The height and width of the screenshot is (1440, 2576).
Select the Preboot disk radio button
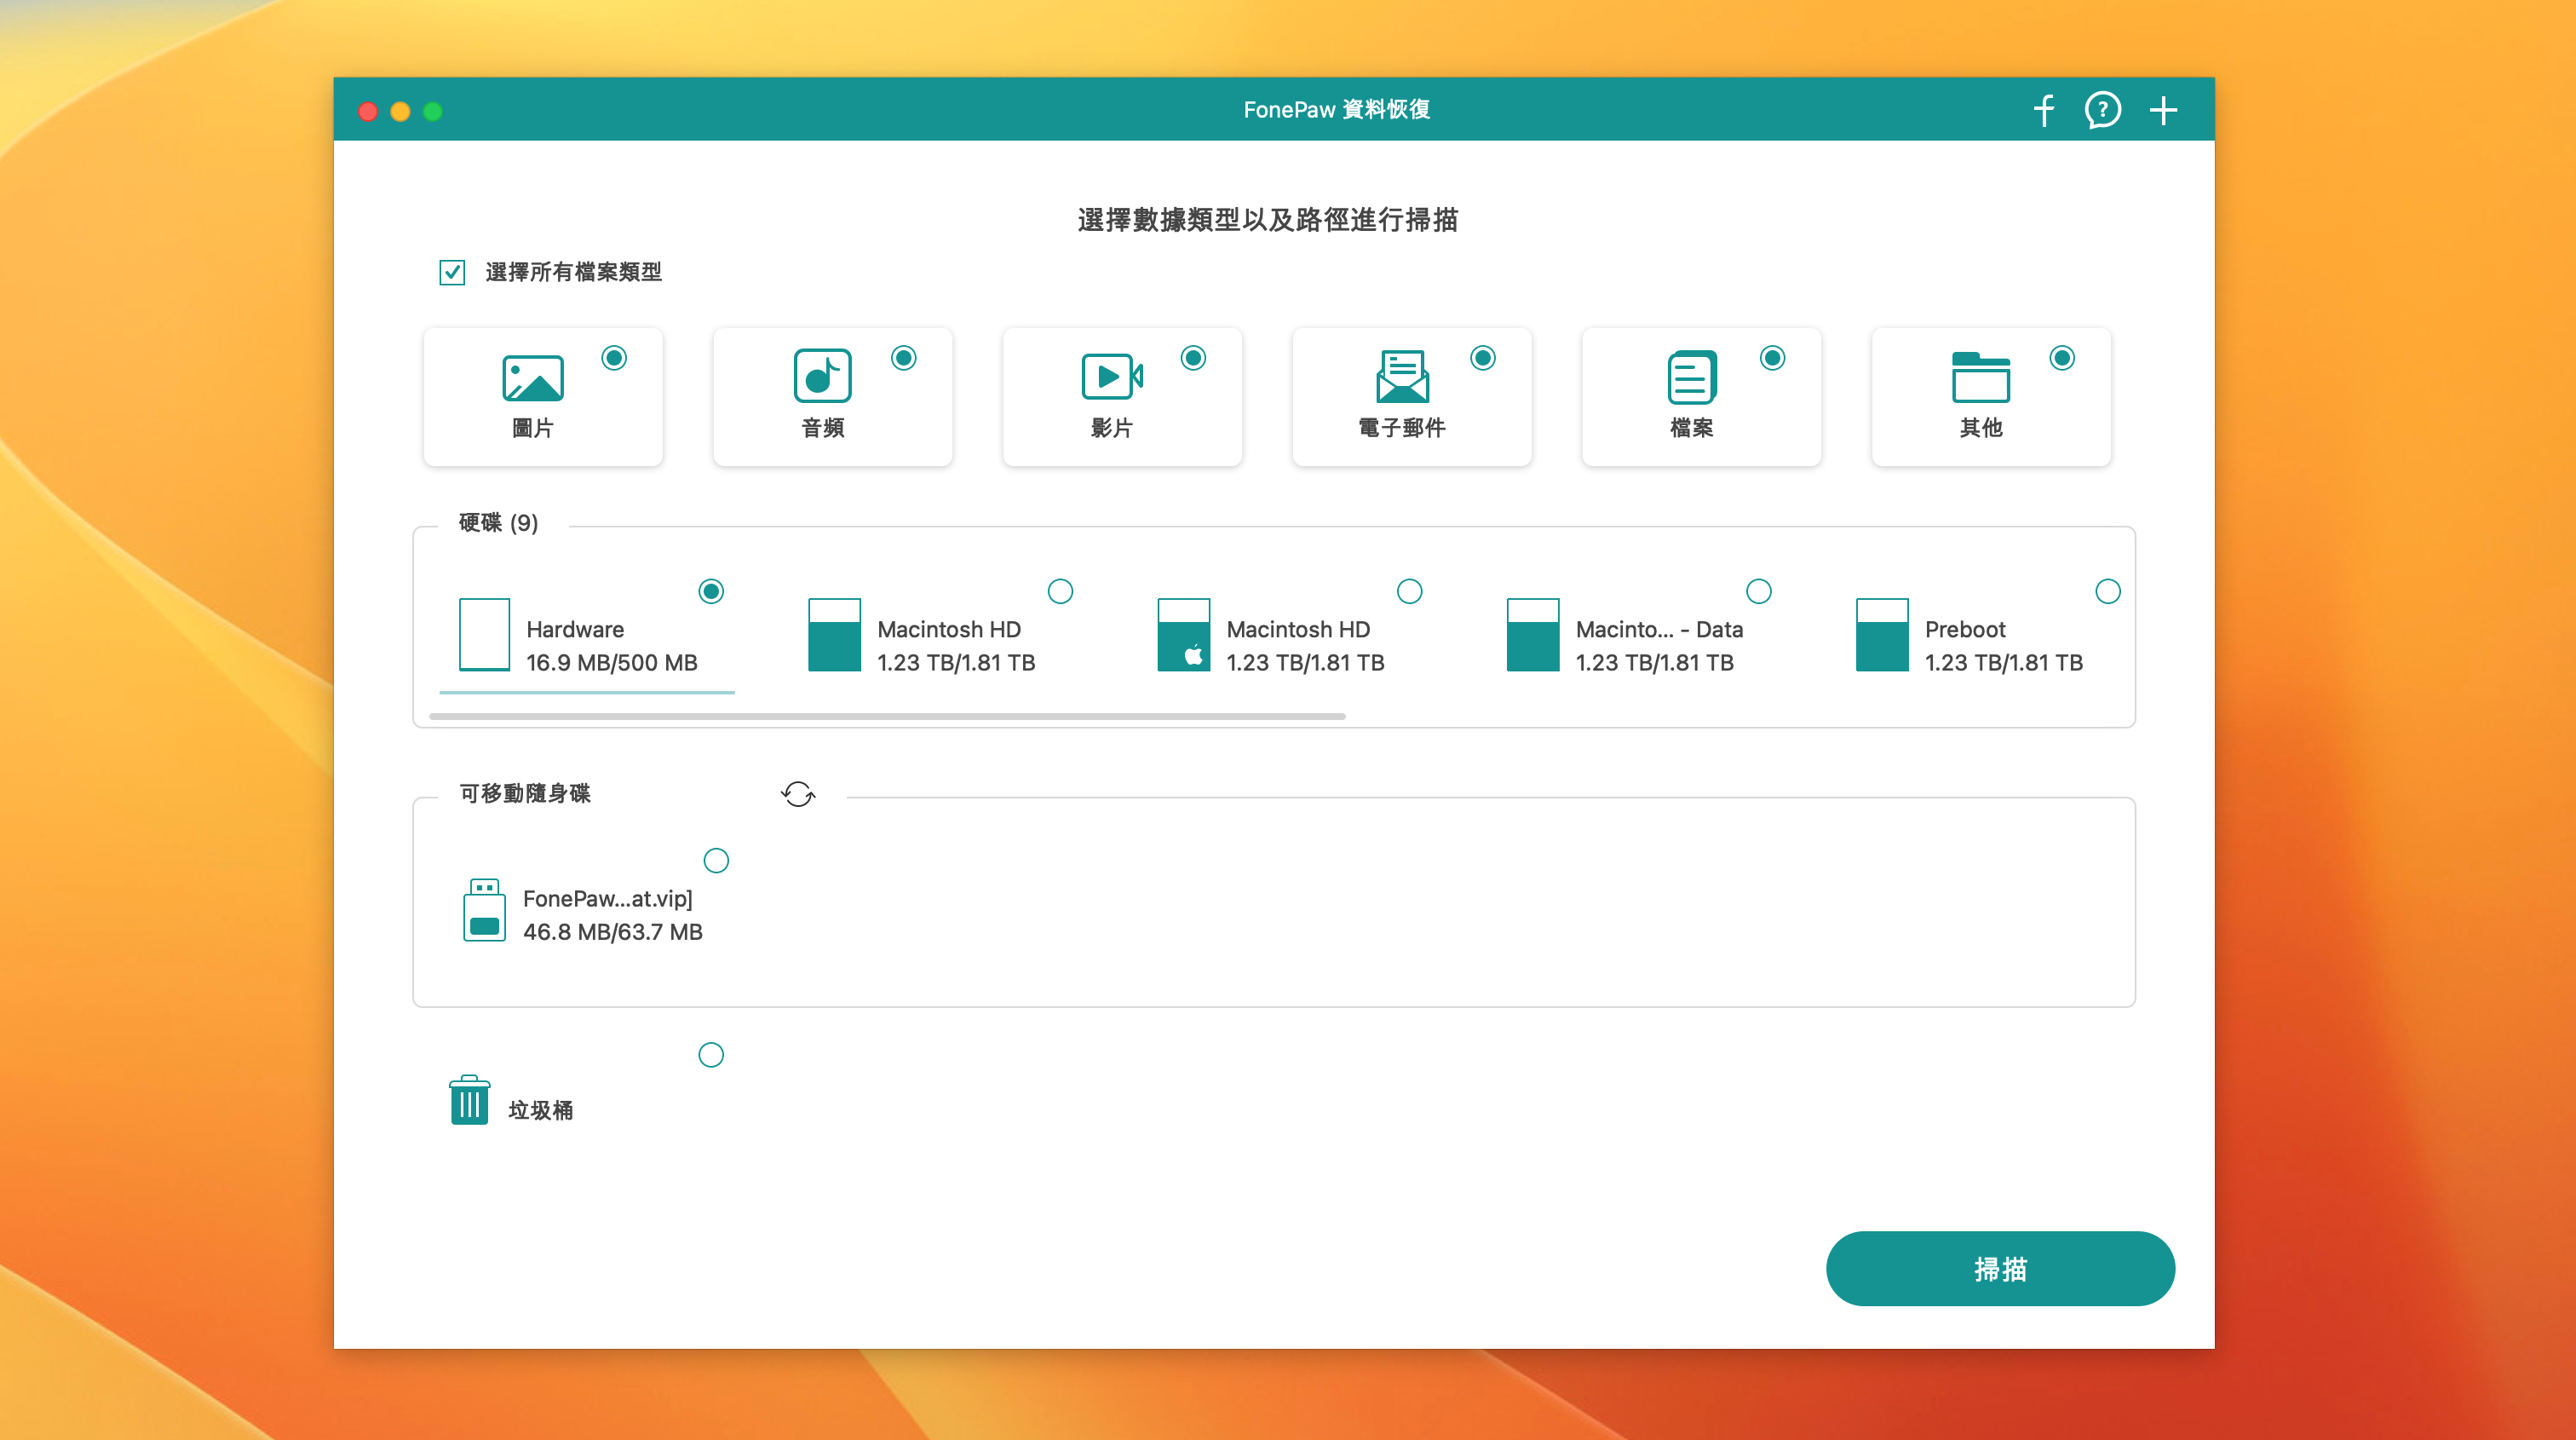[2107, 592]
